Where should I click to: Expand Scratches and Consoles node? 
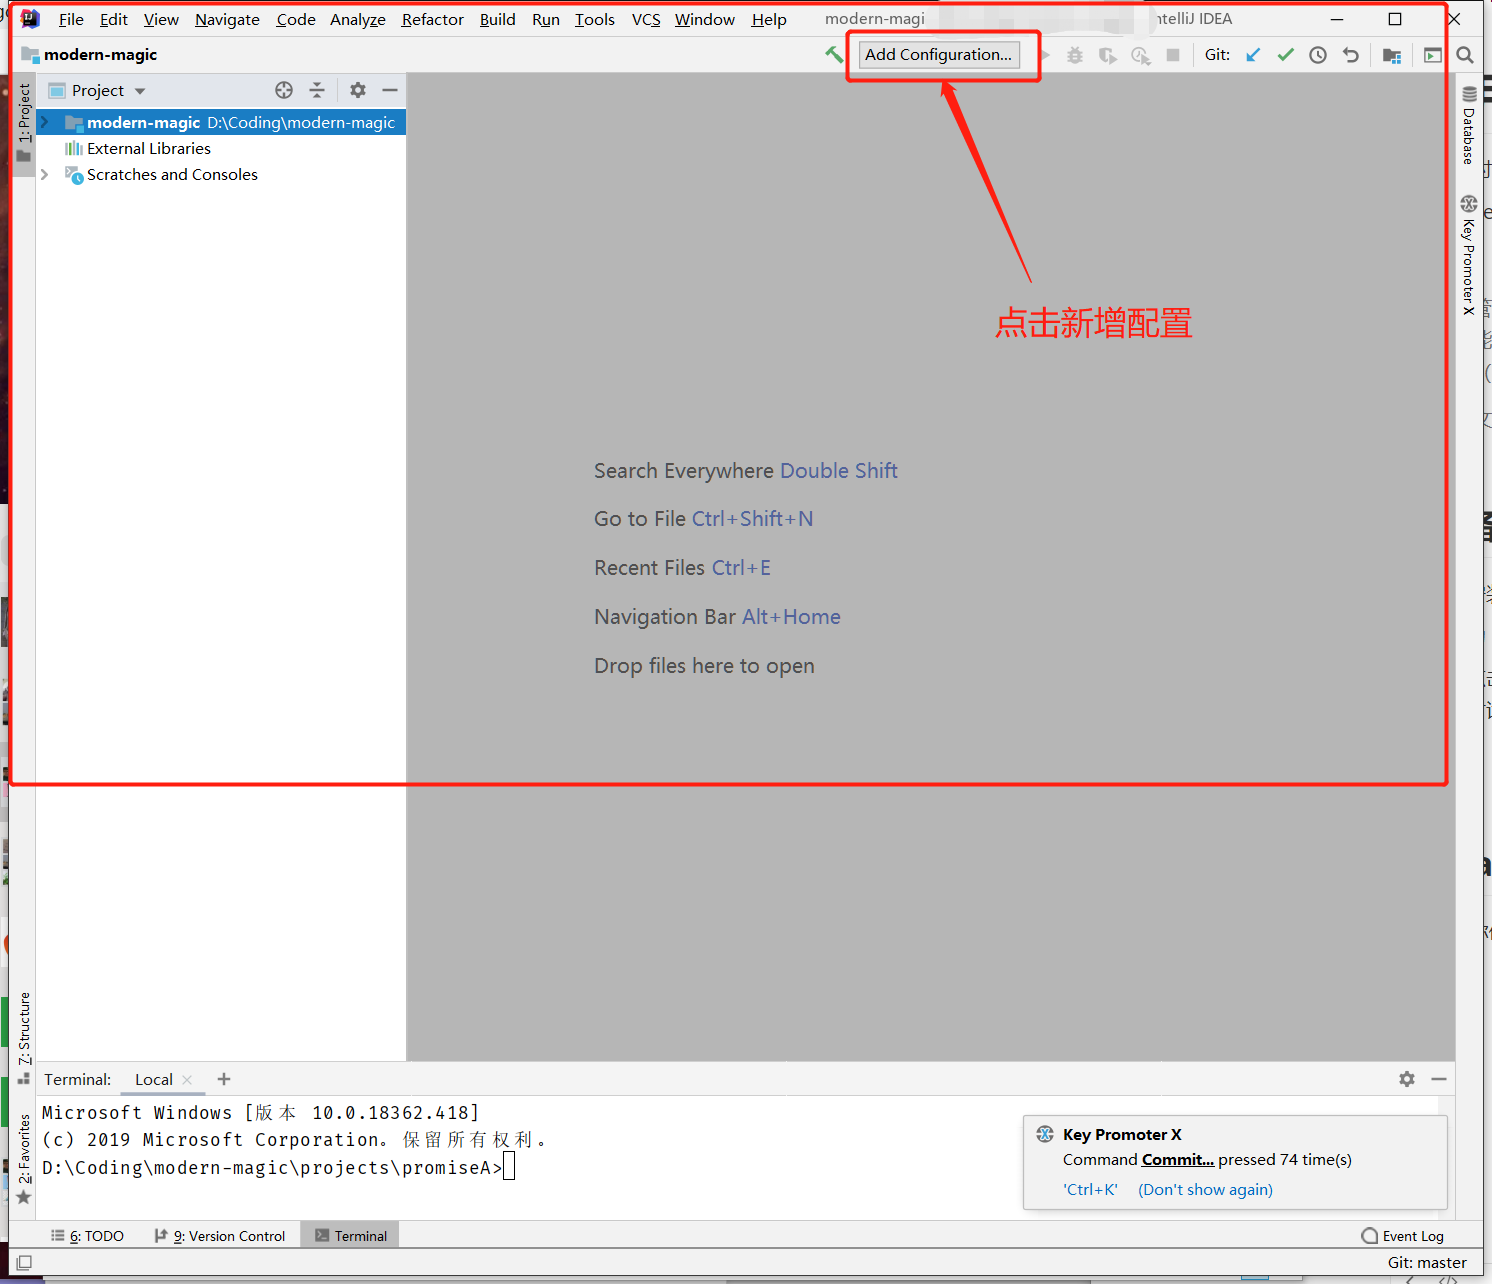click(44, 174)
